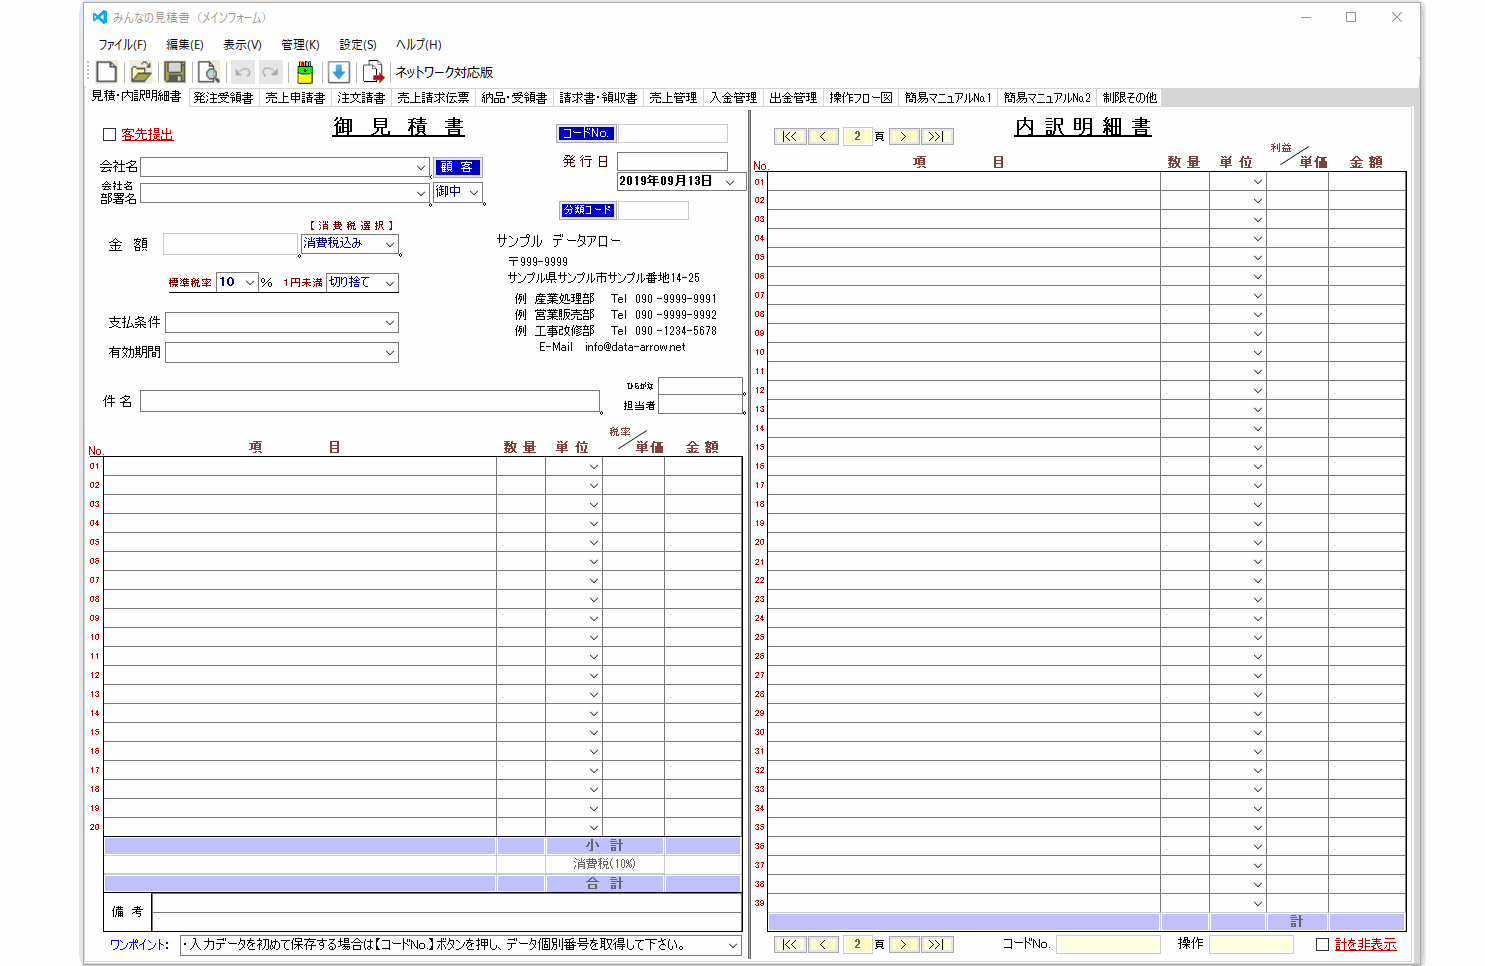The width and height of the screenshot is (1485, 966).
Task: Click the Undo arrow icon
Action: pyautogui.click(x=243, y=72)
